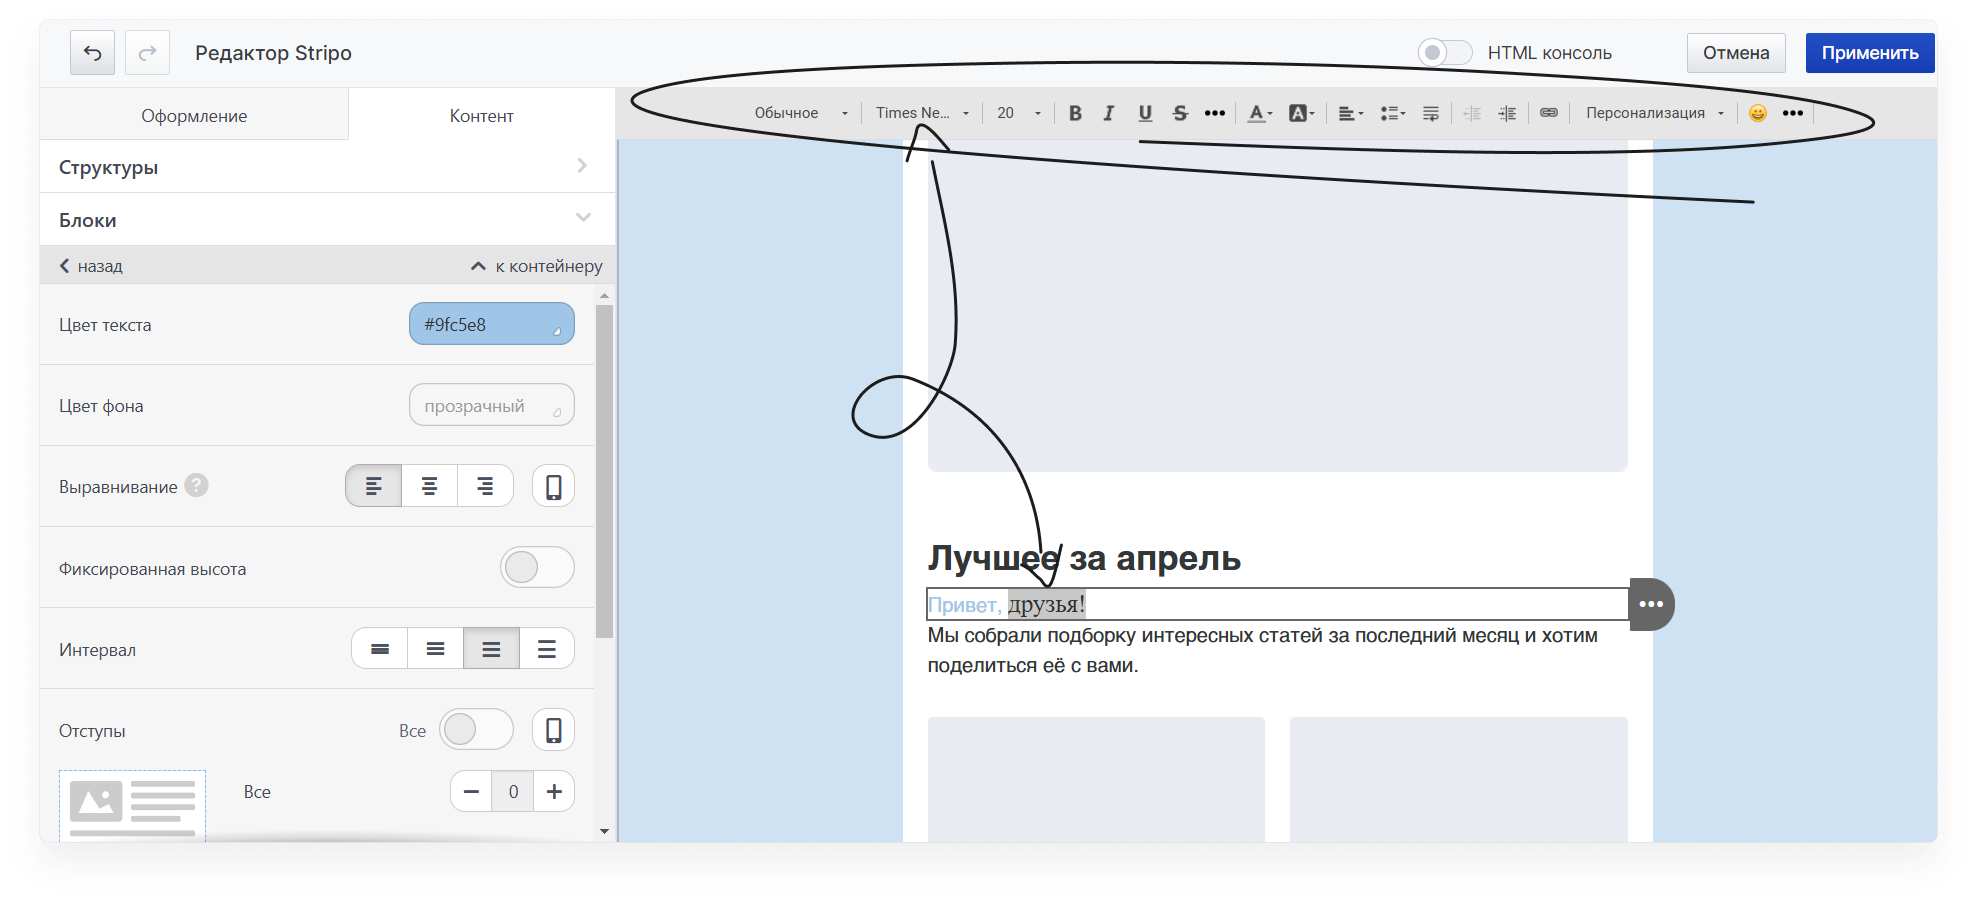Switch to the Контент tab
The image size is (1977, 902).
(x=482, y=116)
